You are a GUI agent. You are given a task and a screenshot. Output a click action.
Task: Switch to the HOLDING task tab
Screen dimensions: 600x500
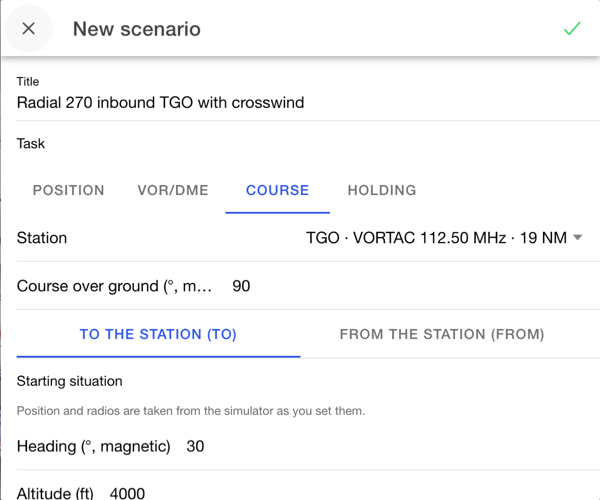[x=382, y=190]
